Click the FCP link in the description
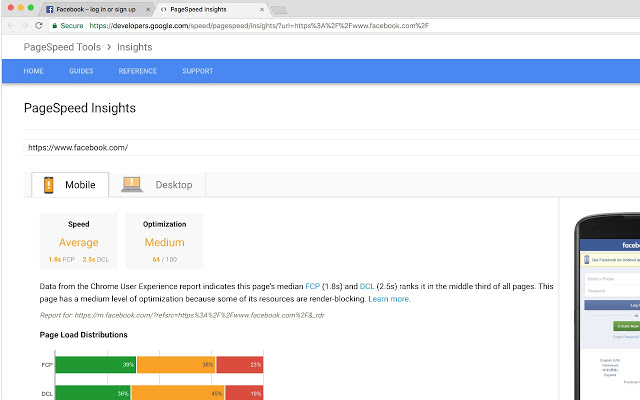 313,287
